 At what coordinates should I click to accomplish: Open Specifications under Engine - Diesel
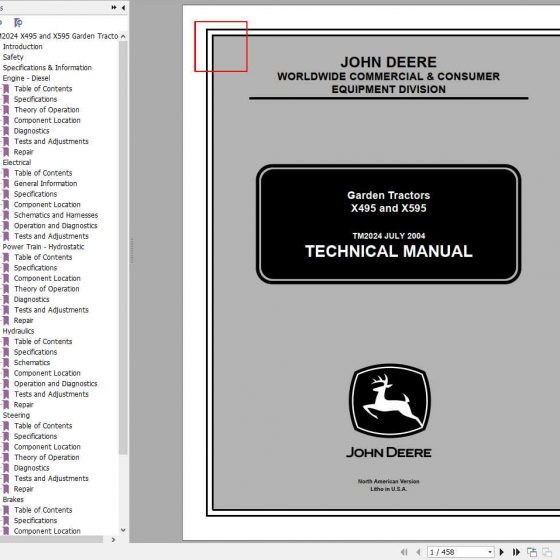click(35, 99)
